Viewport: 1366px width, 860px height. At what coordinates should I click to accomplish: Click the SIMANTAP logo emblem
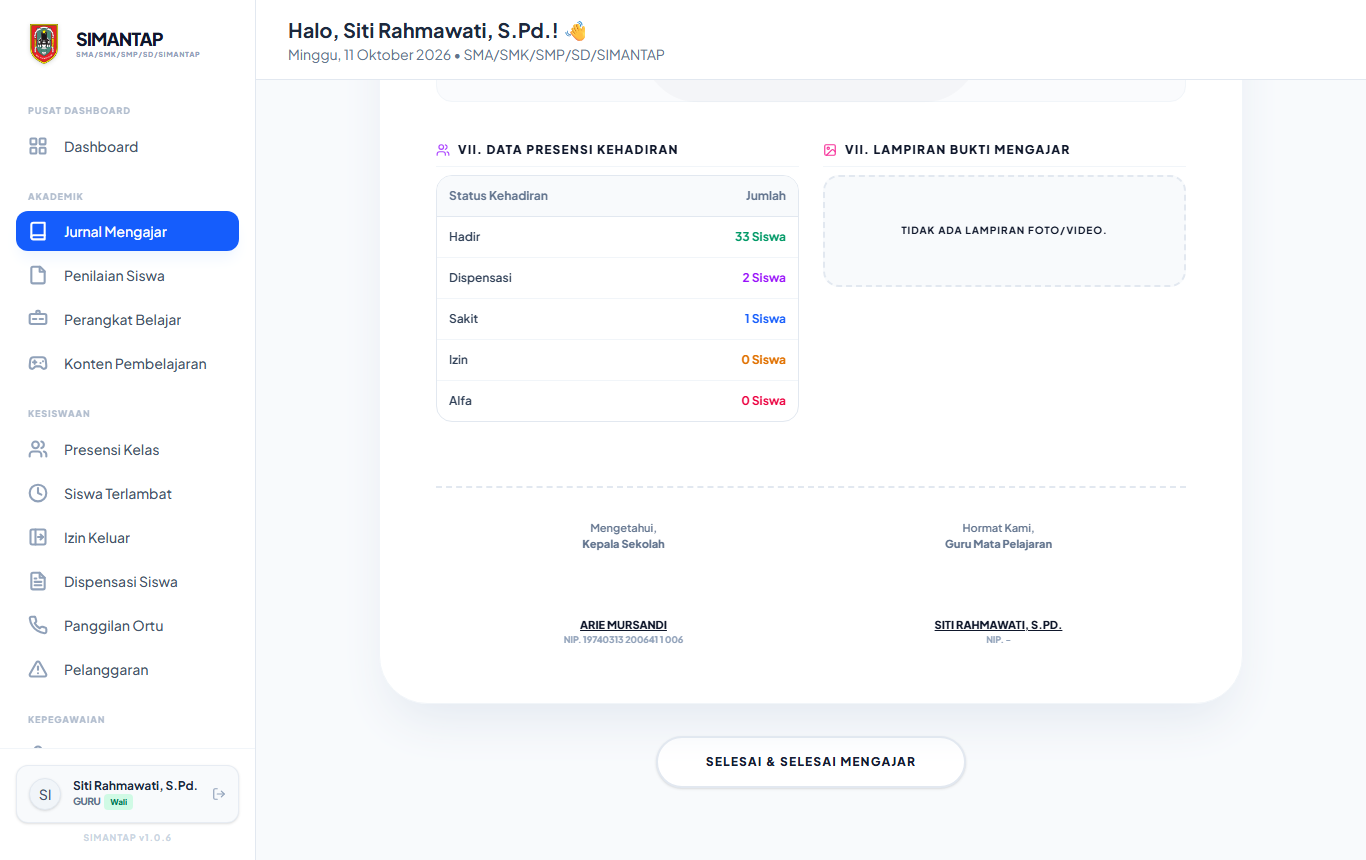coord(44,44)
